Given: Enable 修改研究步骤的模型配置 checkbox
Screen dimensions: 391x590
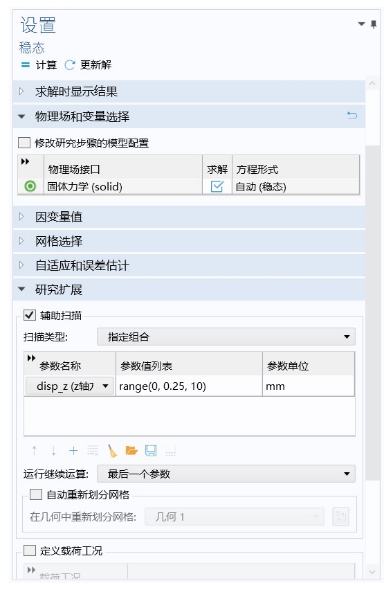Looking at the screenshot, I should pyautogui.click(x=24, y=143).
